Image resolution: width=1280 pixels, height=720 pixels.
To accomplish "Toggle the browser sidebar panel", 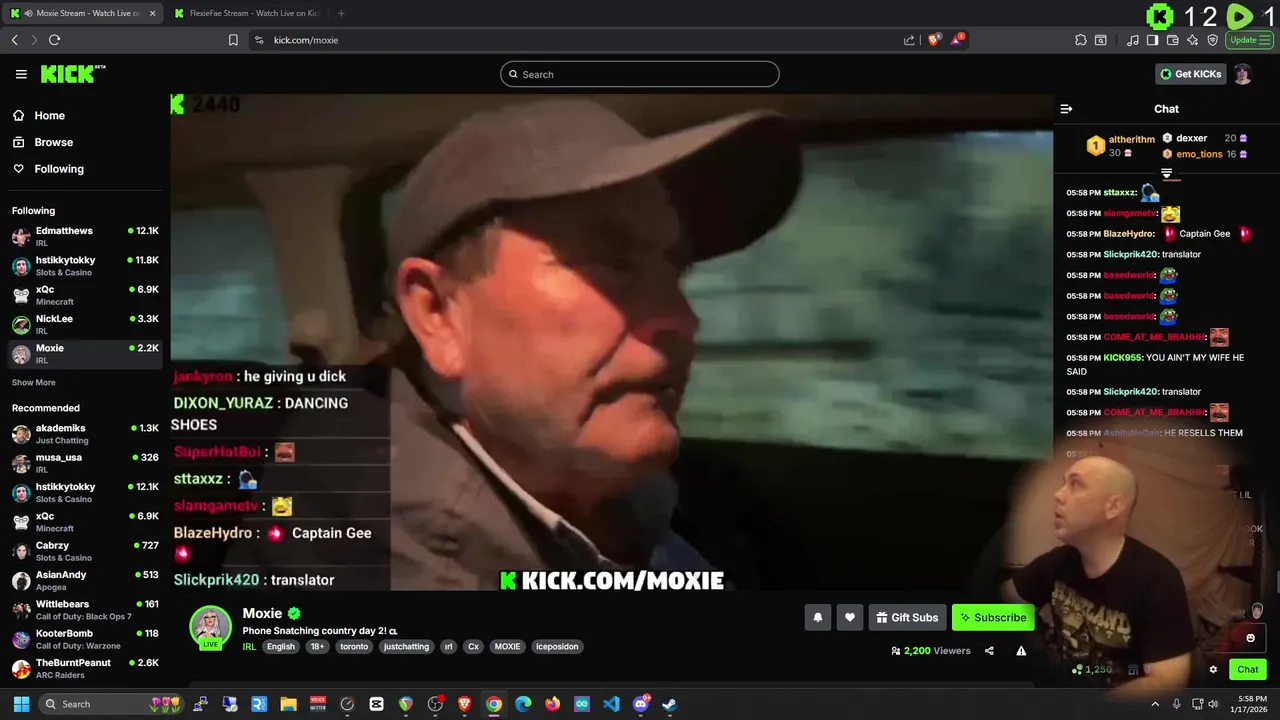I will (x=1152, y=40).
